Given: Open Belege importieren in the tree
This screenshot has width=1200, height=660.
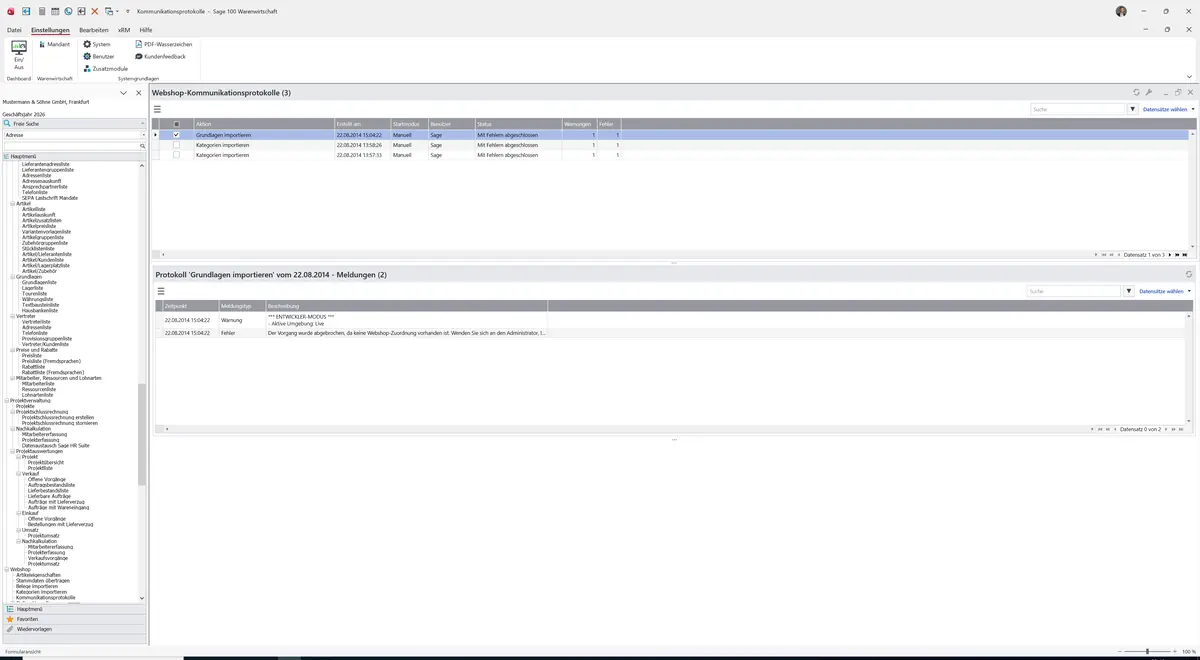Looking at the screenshot, I should (x=37, y=586).
